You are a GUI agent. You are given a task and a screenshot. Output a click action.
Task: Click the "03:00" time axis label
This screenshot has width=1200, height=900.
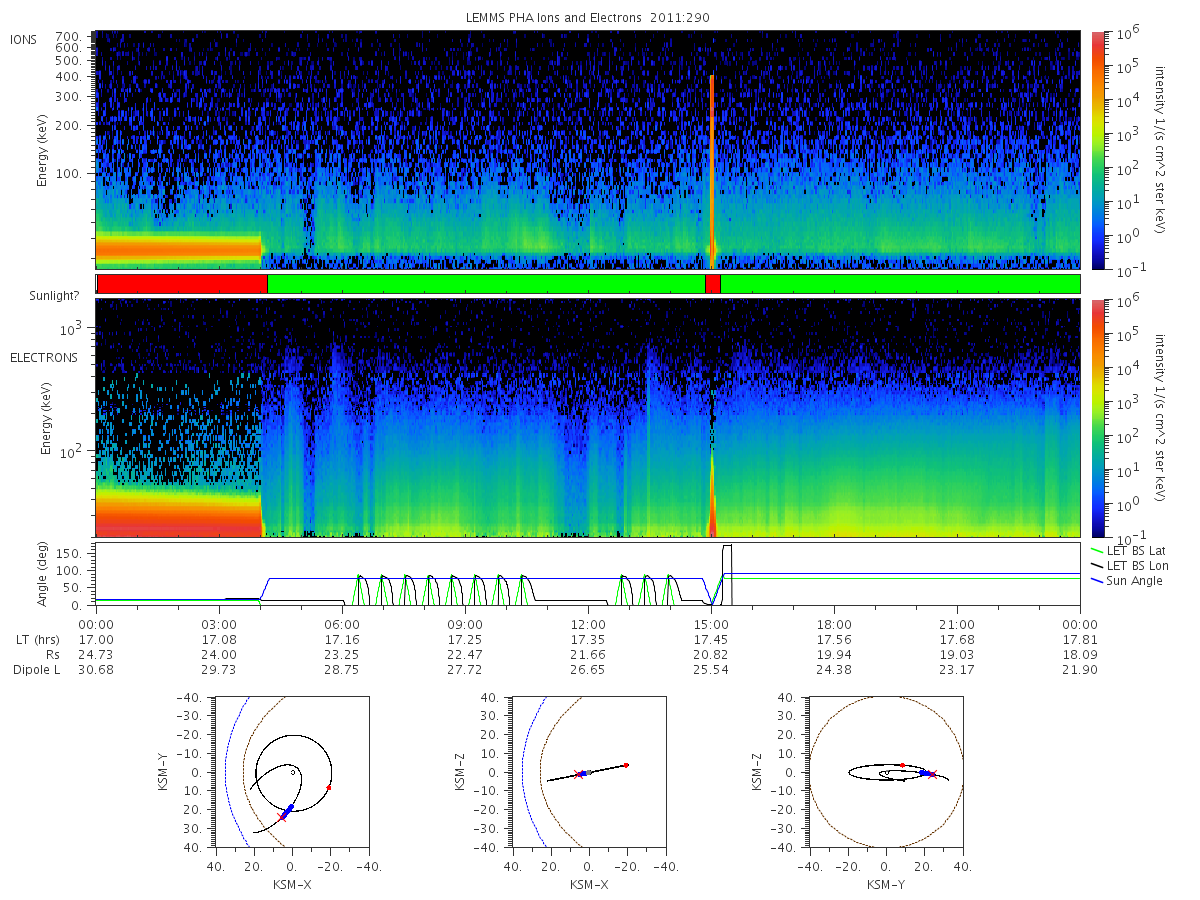[219, 625]
